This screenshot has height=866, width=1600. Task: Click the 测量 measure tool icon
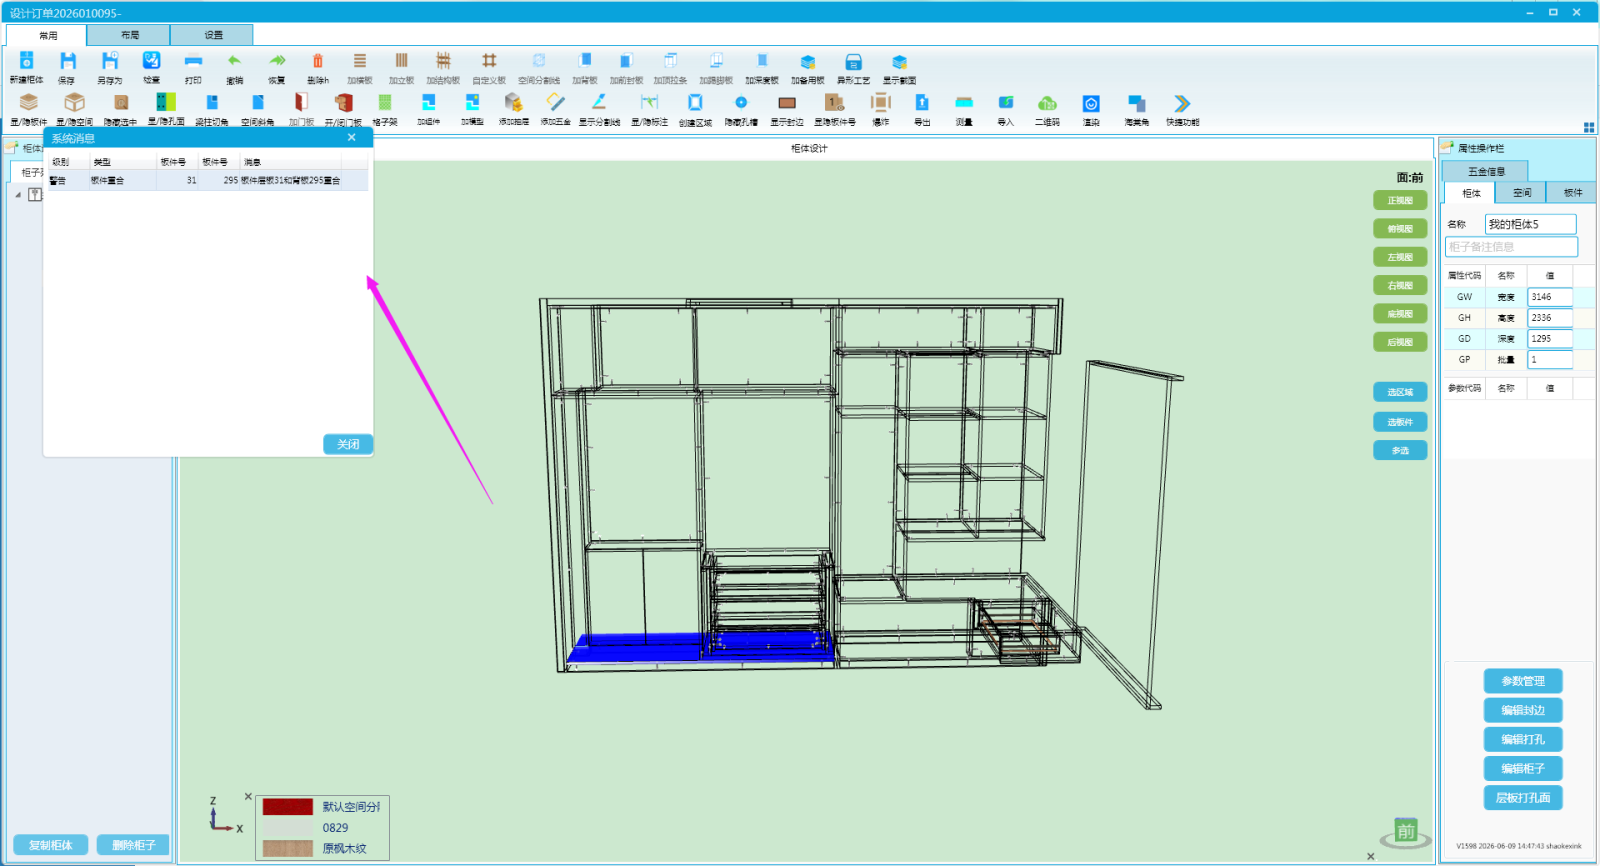(964, 109)
